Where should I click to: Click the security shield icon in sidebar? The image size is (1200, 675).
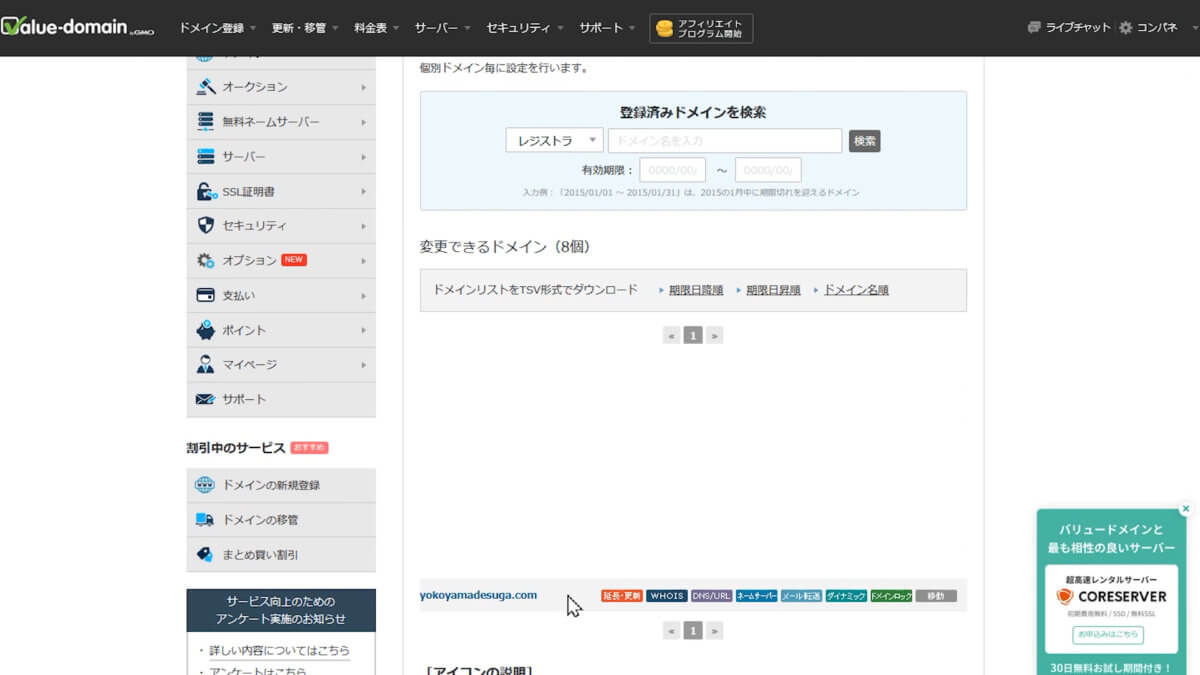206,225
